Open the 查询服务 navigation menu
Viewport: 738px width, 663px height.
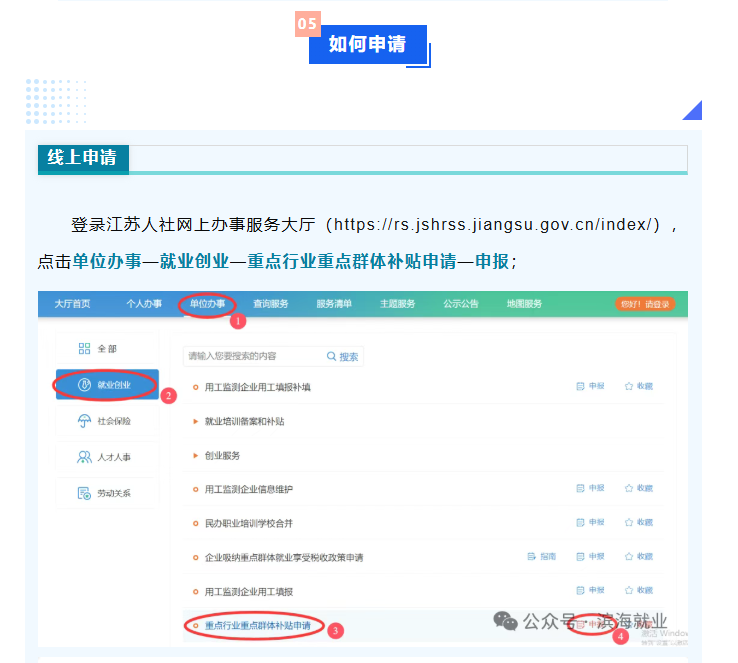coord(271,304)
